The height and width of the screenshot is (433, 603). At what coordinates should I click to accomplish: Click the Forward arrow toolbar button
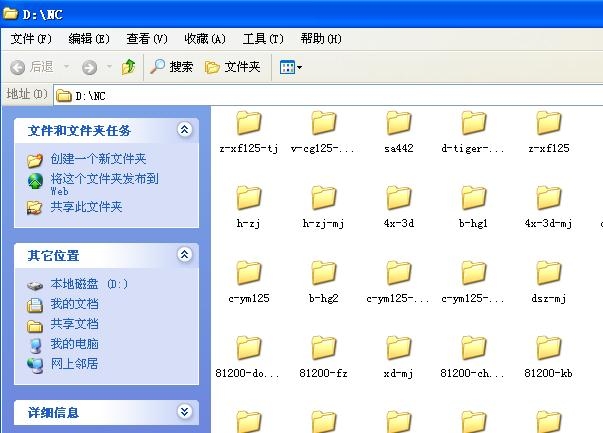pos(89,68)
